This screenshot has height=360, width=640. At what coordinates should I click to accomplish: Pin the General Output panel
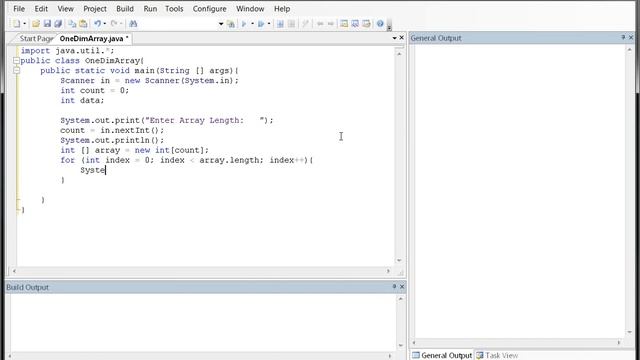click(623, 37)
